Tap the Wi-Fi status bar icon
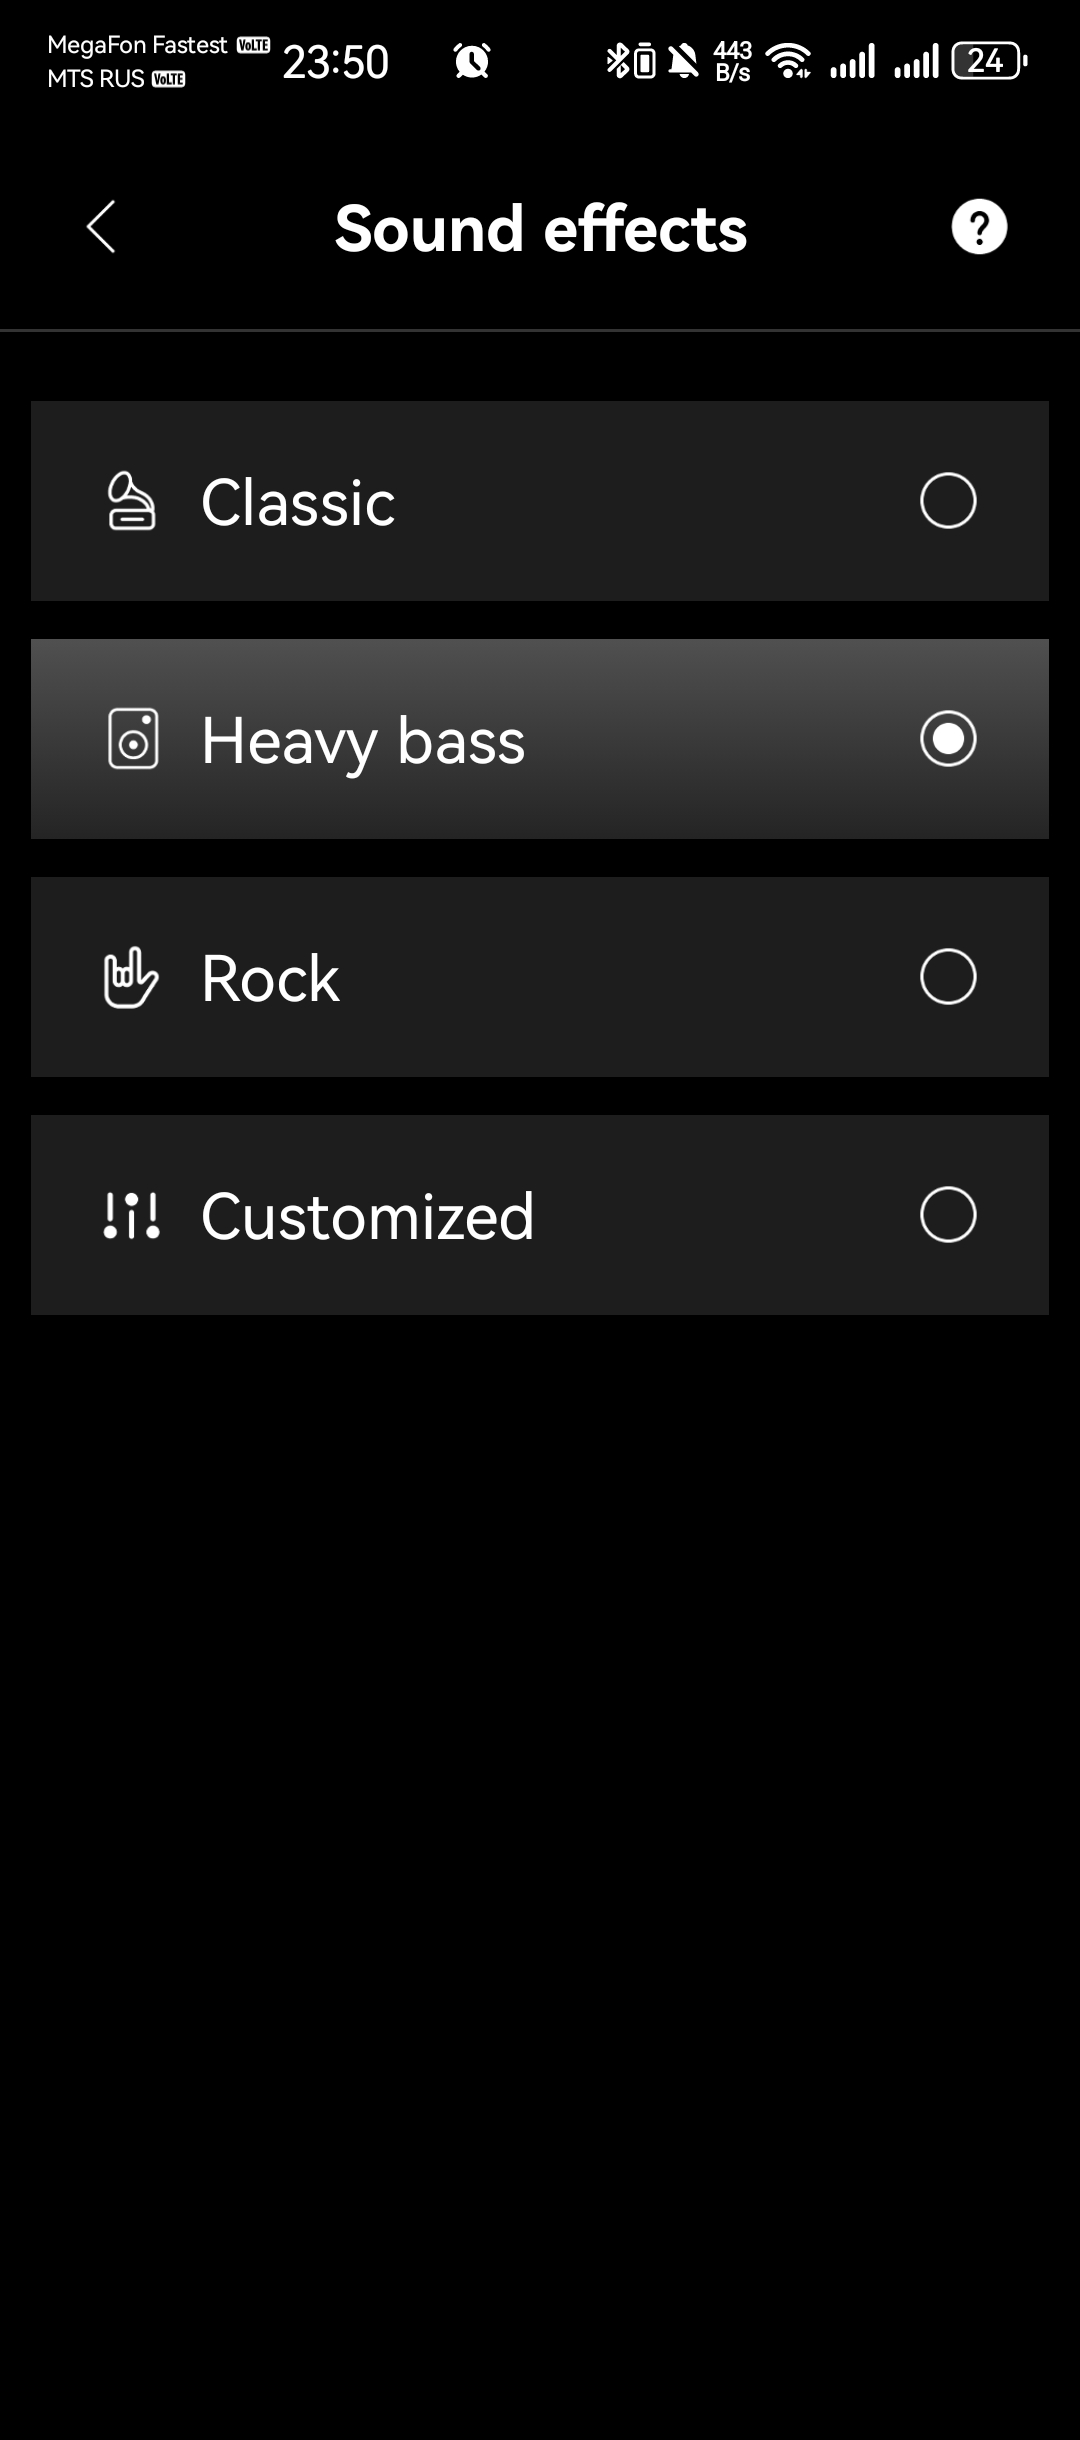The width and height of the screenshot is (1080, 2440). pyautogui.click(x=789, y=62)
